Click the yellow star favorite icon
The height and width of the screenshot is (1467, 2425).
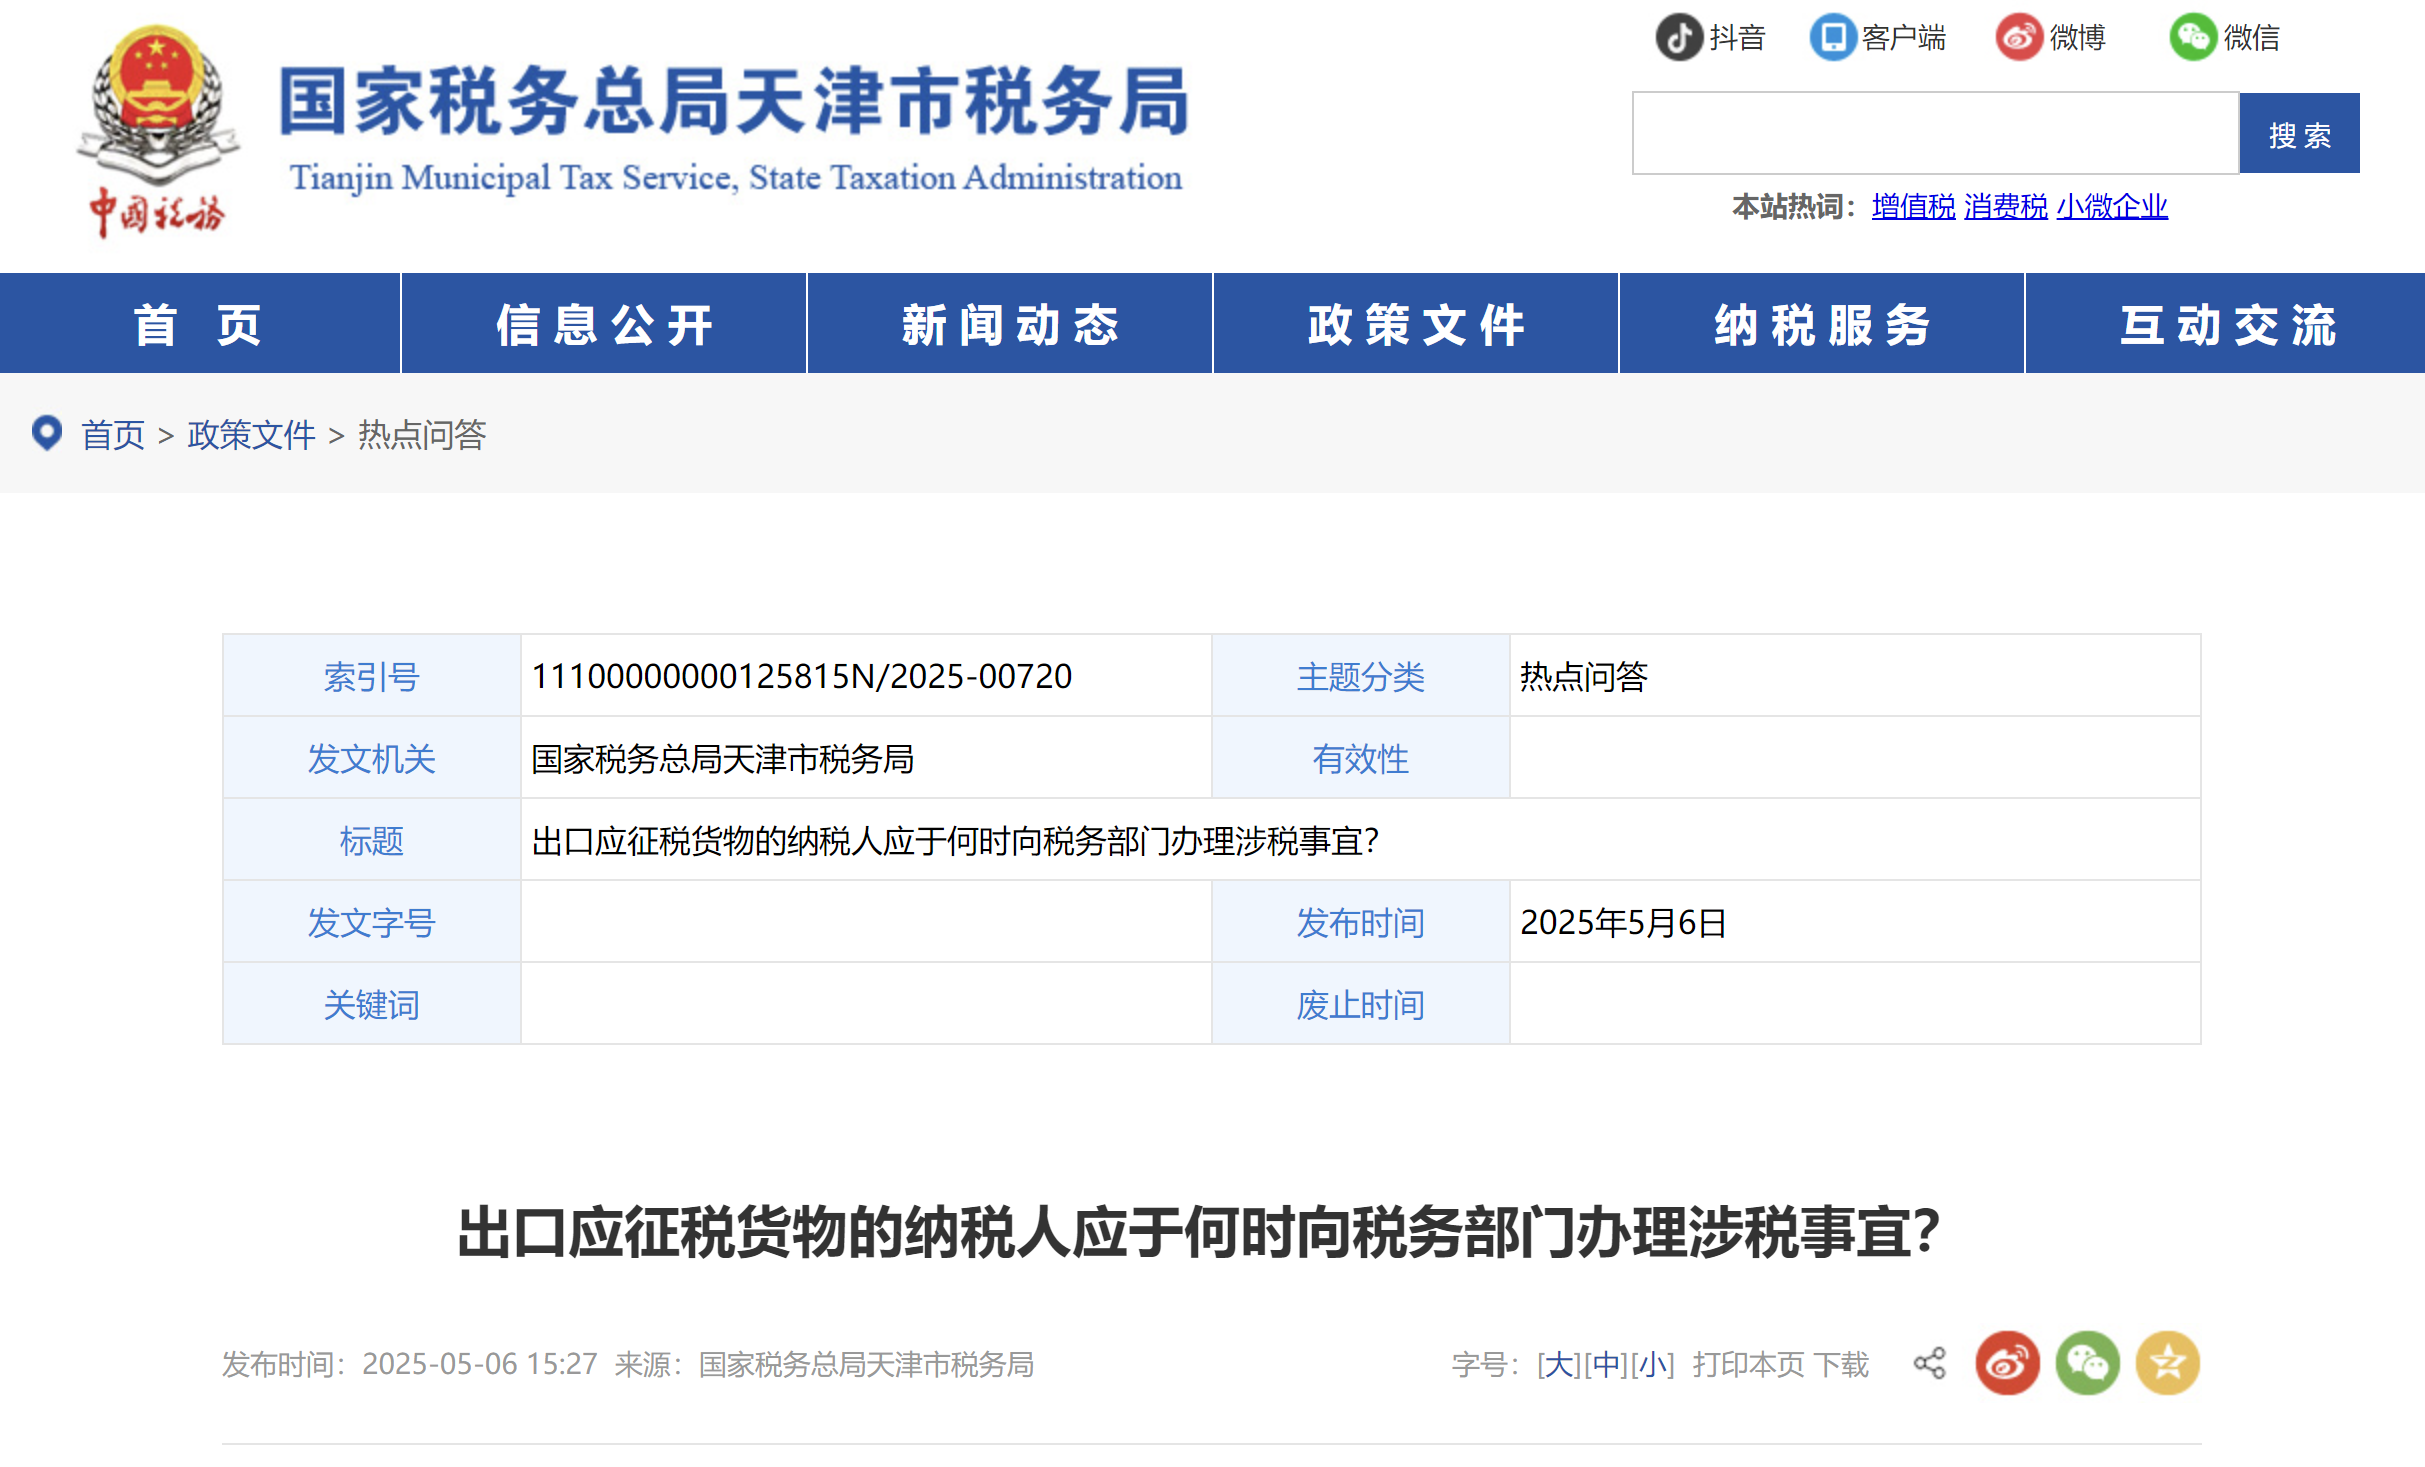(x=2167, y=1363)
